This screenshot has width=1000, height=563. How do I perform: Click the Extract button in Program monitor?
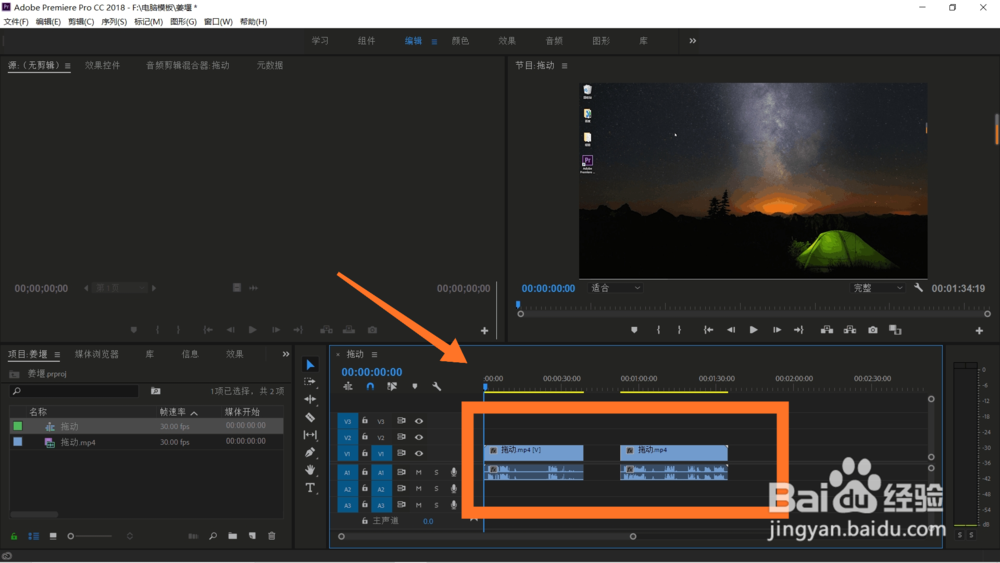coord(849,330)
